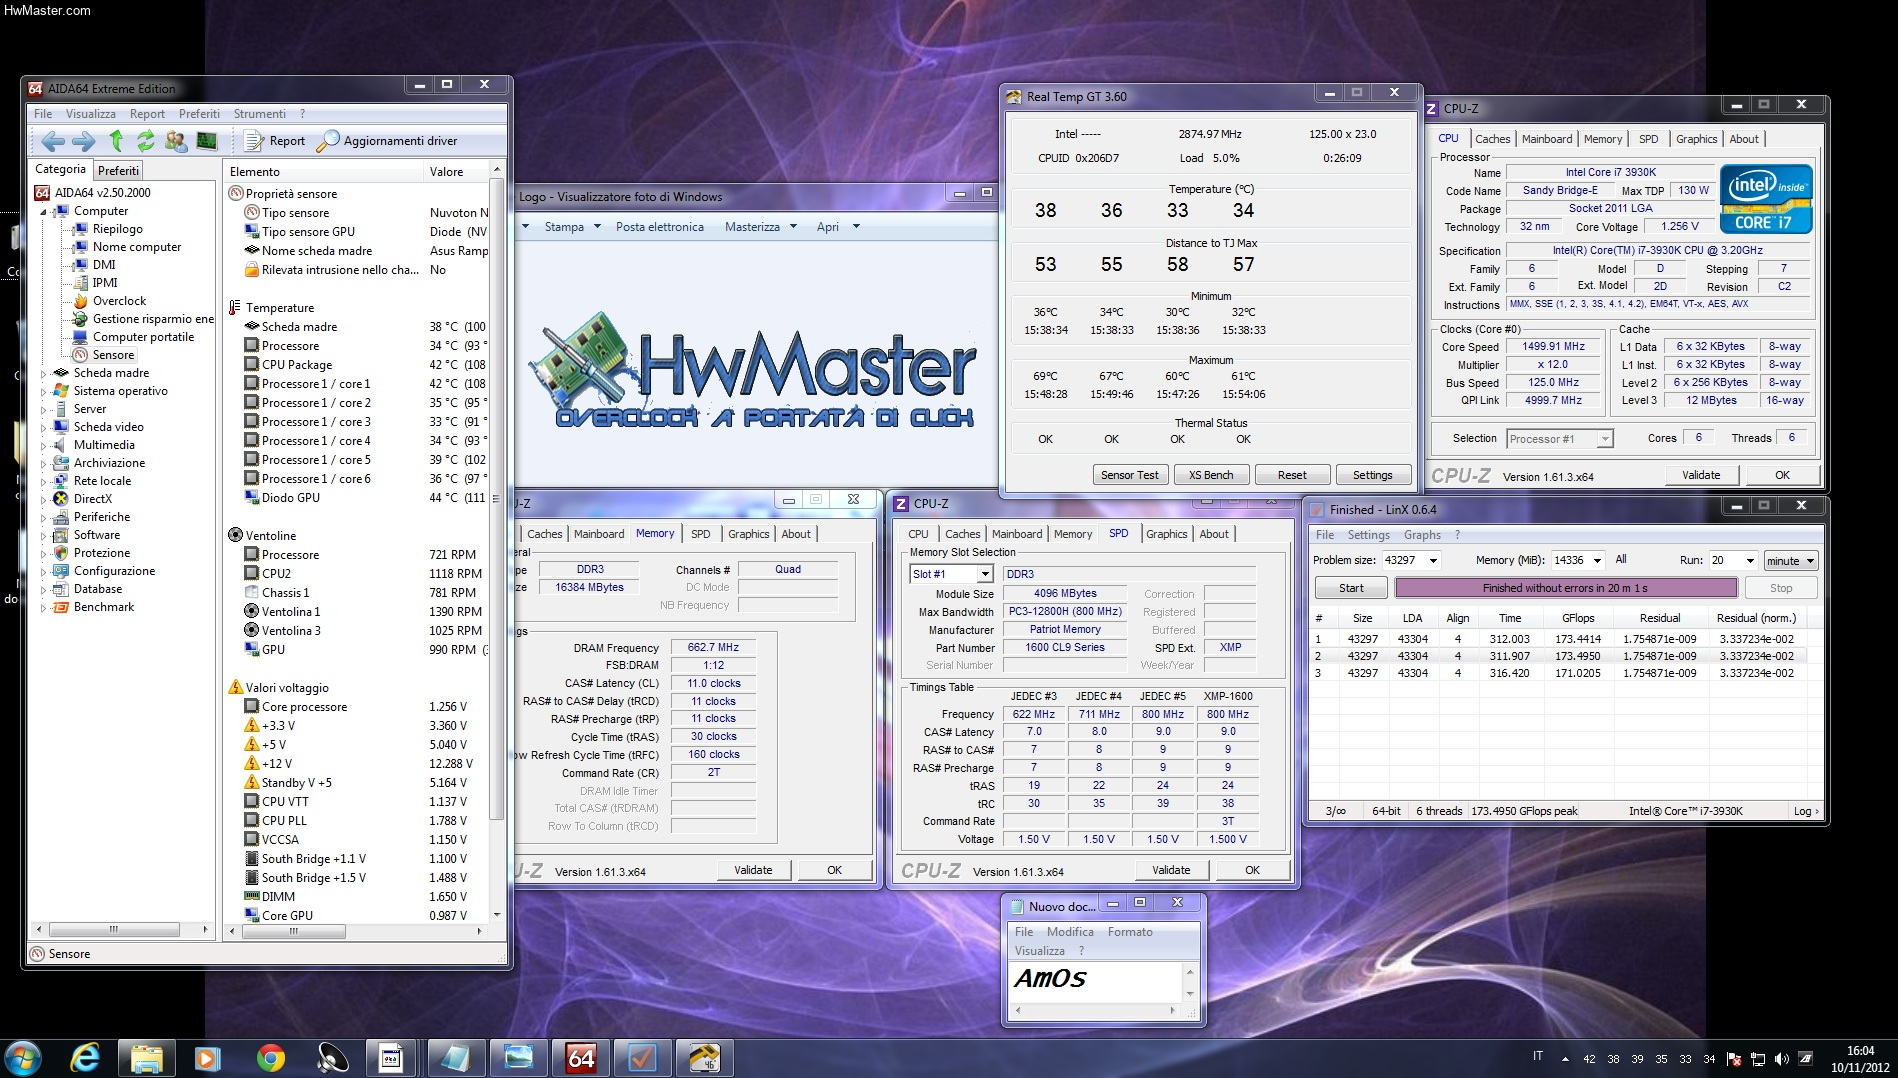The width and height of the screenshot is (1898, 1078).
Task: Open the Formato menu in Notepad
Action: [1130, 932]
